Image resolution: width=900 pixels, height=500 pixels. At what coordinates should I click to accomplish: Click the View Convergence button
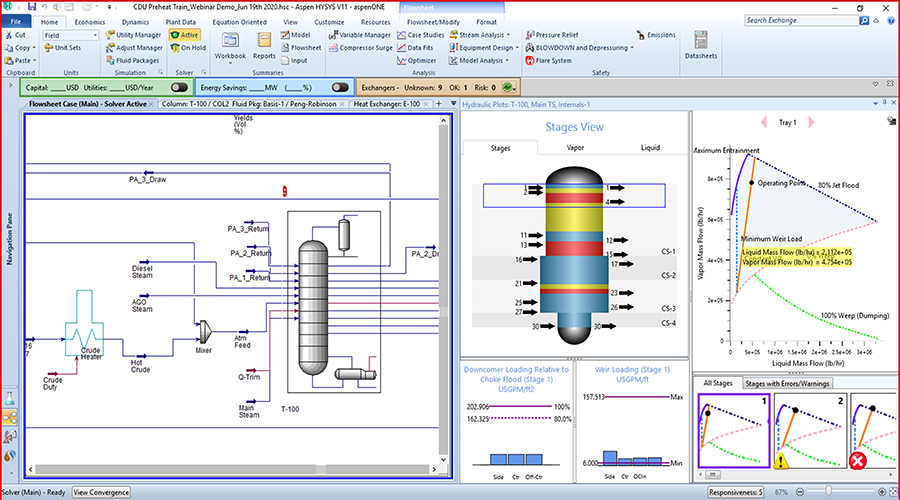(x=101, y=493)
